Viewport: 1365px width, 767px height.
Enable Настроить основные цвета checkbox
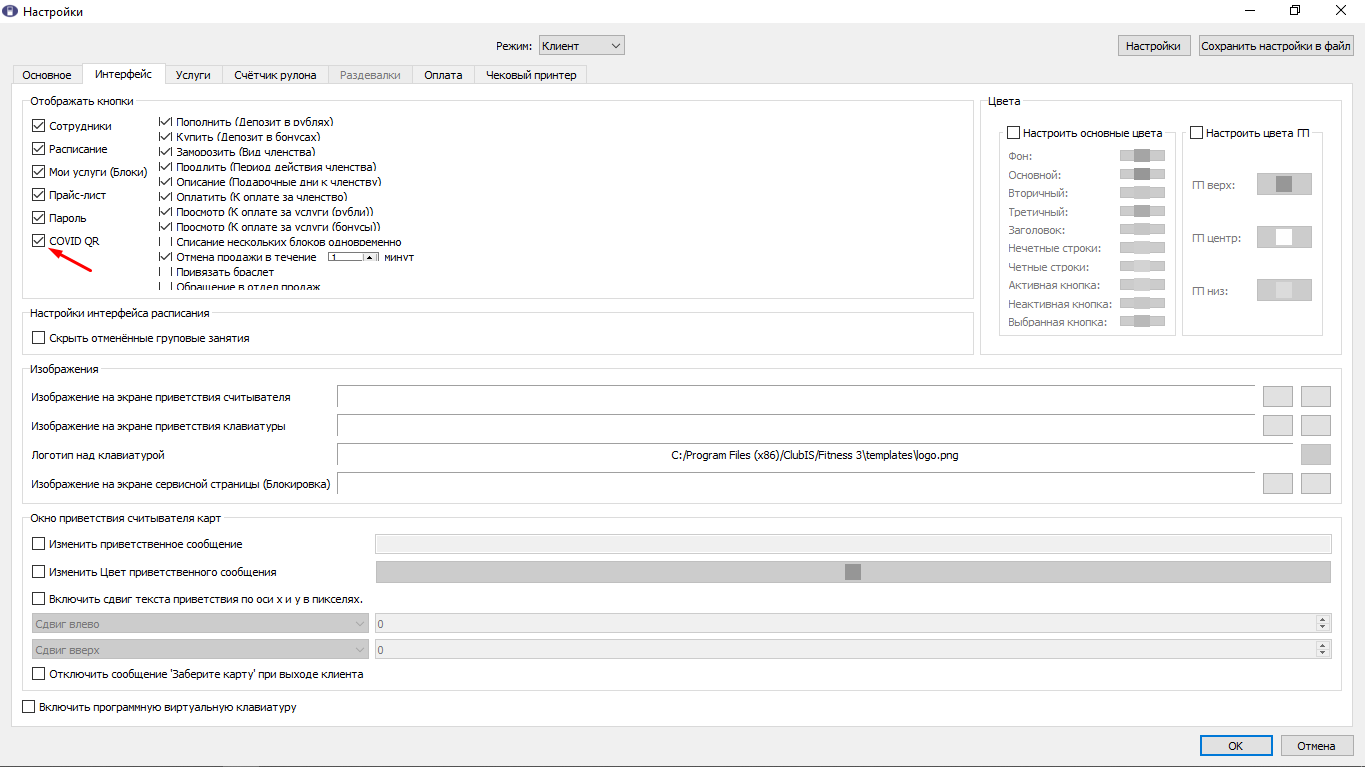point(1014,133)
